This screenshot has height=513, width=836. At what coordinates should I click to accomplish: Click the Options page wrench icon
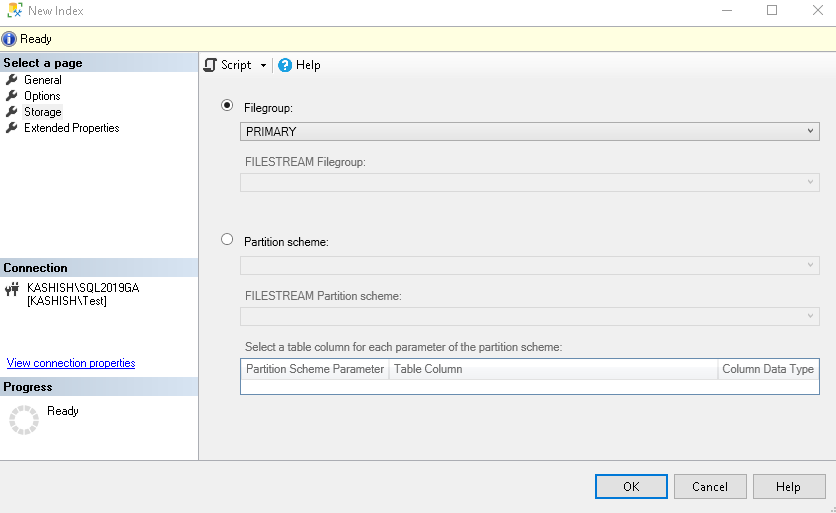(12, 96)
